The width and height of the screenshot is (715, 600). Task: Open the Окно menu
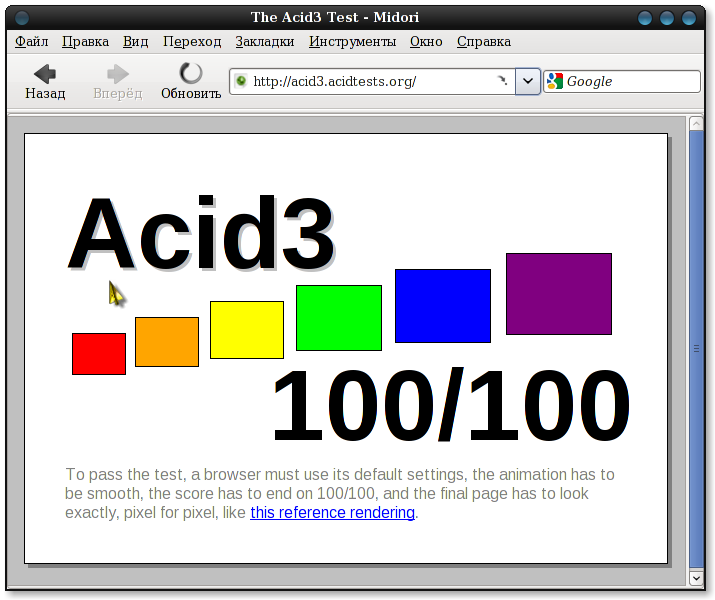426,41
